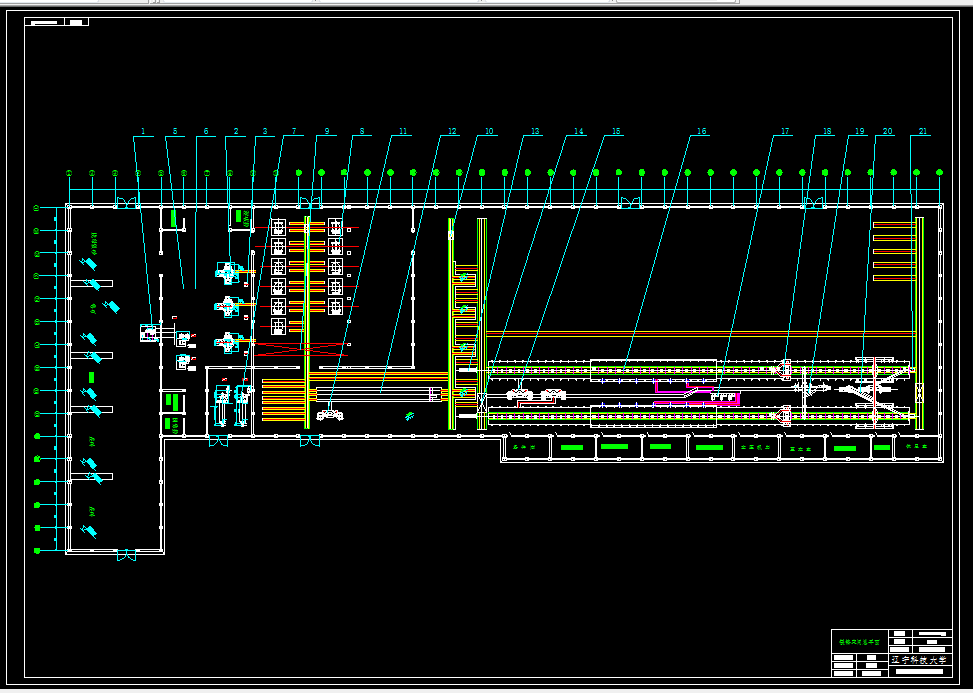The width and height of the screenshot is (973, 693).
Task: Click the callout number 21 label
Action: pyautogui.click(x=923, y=132)
